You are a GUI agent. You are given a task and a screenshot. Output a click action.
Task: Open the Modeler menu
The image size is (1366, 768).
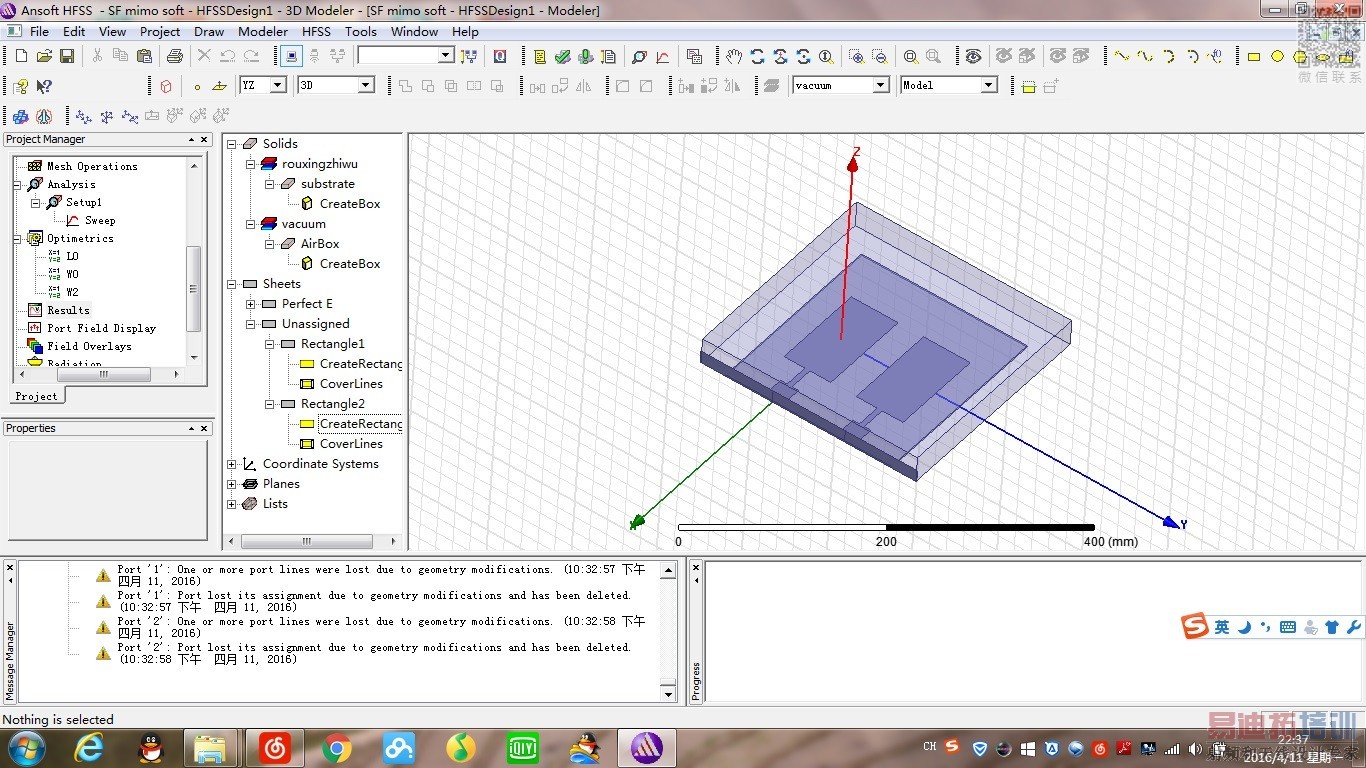coord(263,32)
